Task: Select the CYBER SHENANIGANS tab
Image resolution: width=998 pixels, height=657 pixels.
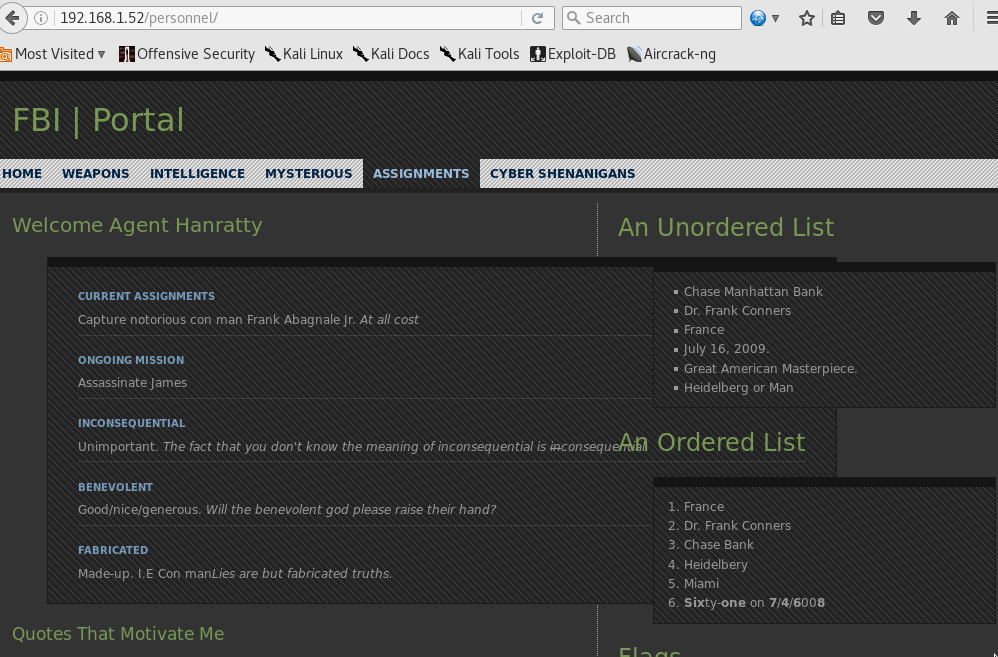Action: 562,173
